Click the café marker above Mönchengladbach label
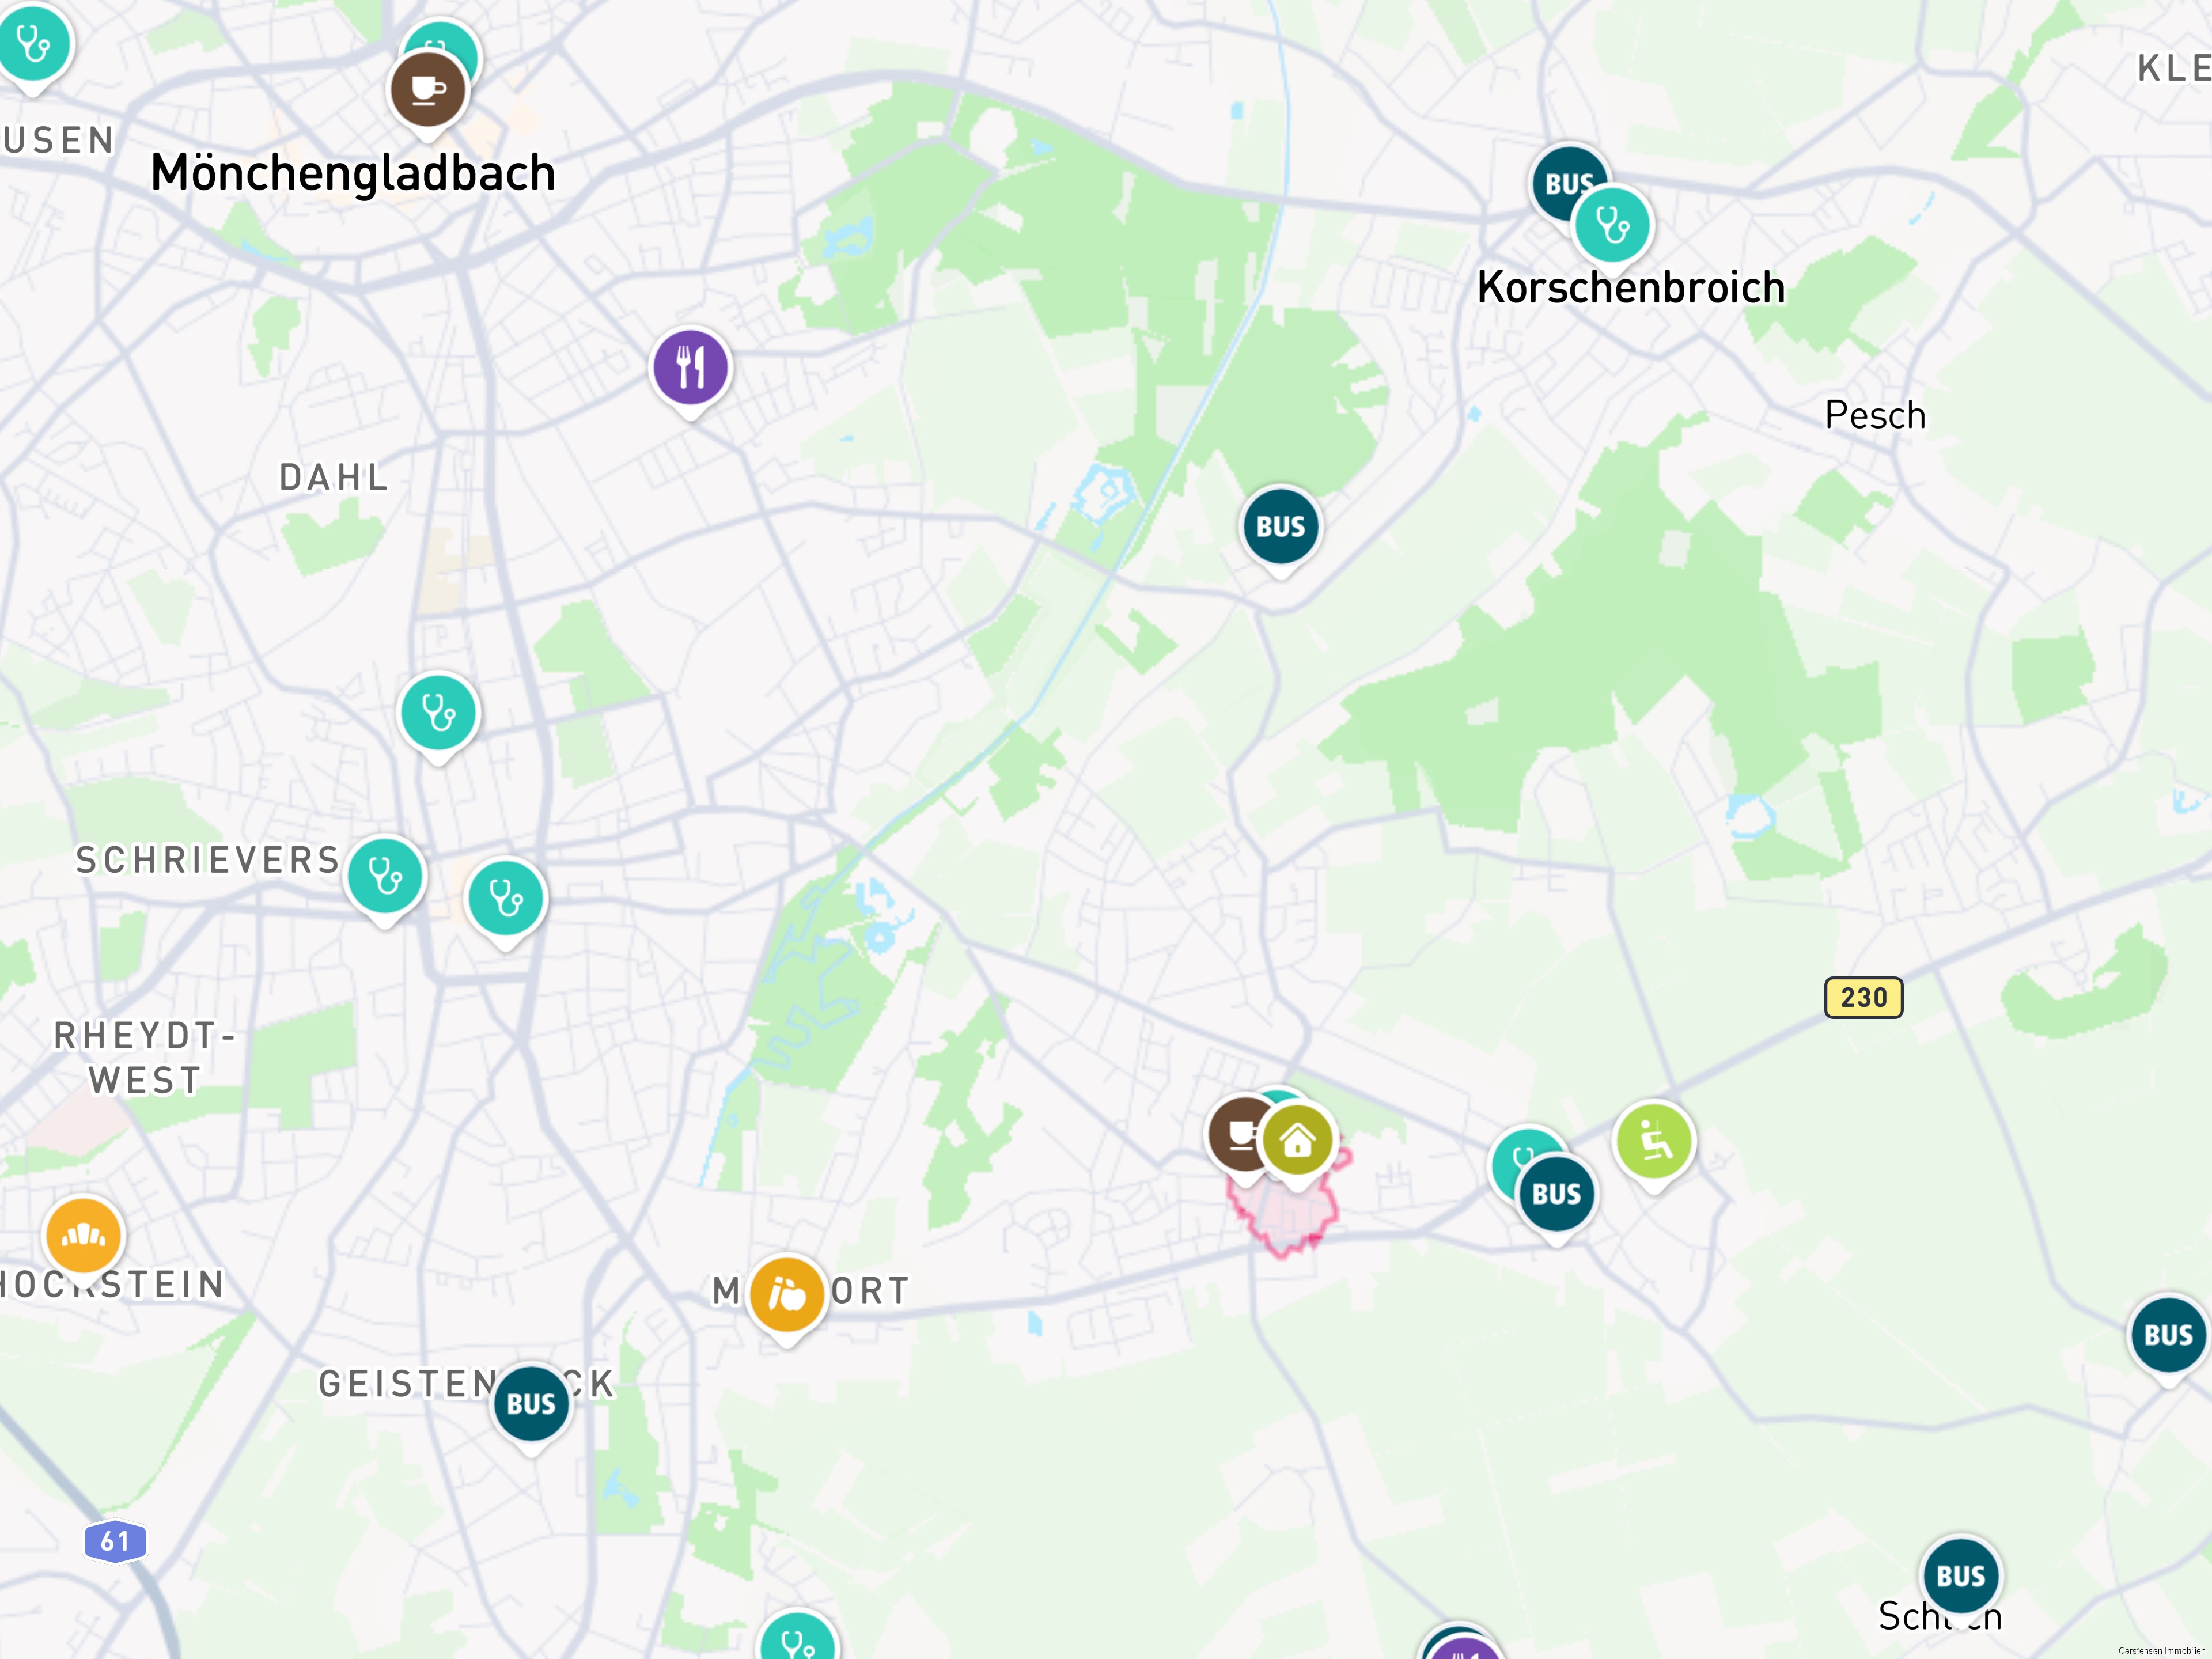 (427, 90)
